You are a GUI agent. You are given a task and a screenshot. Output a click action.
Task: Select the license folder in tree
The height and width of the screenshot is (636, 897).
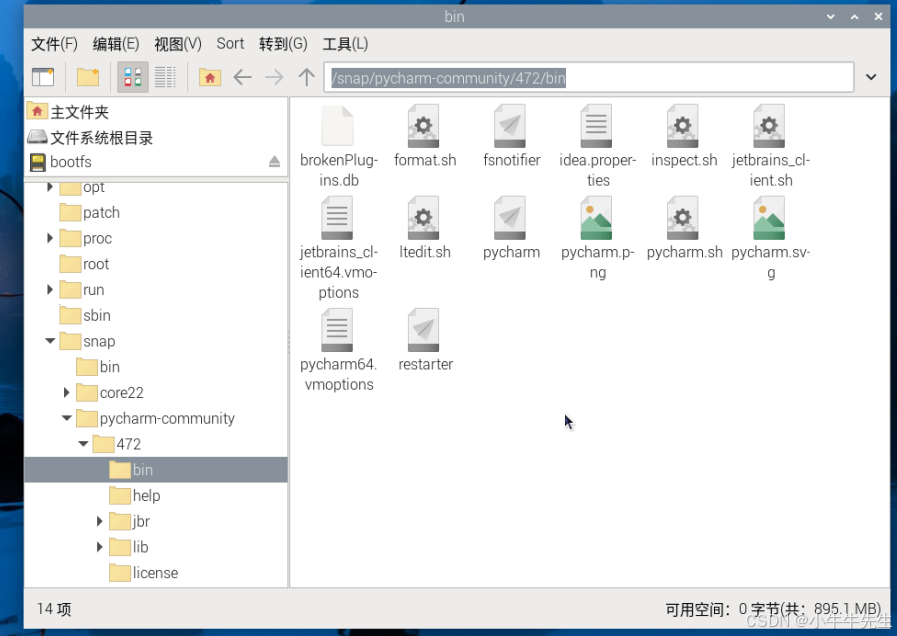154,573
